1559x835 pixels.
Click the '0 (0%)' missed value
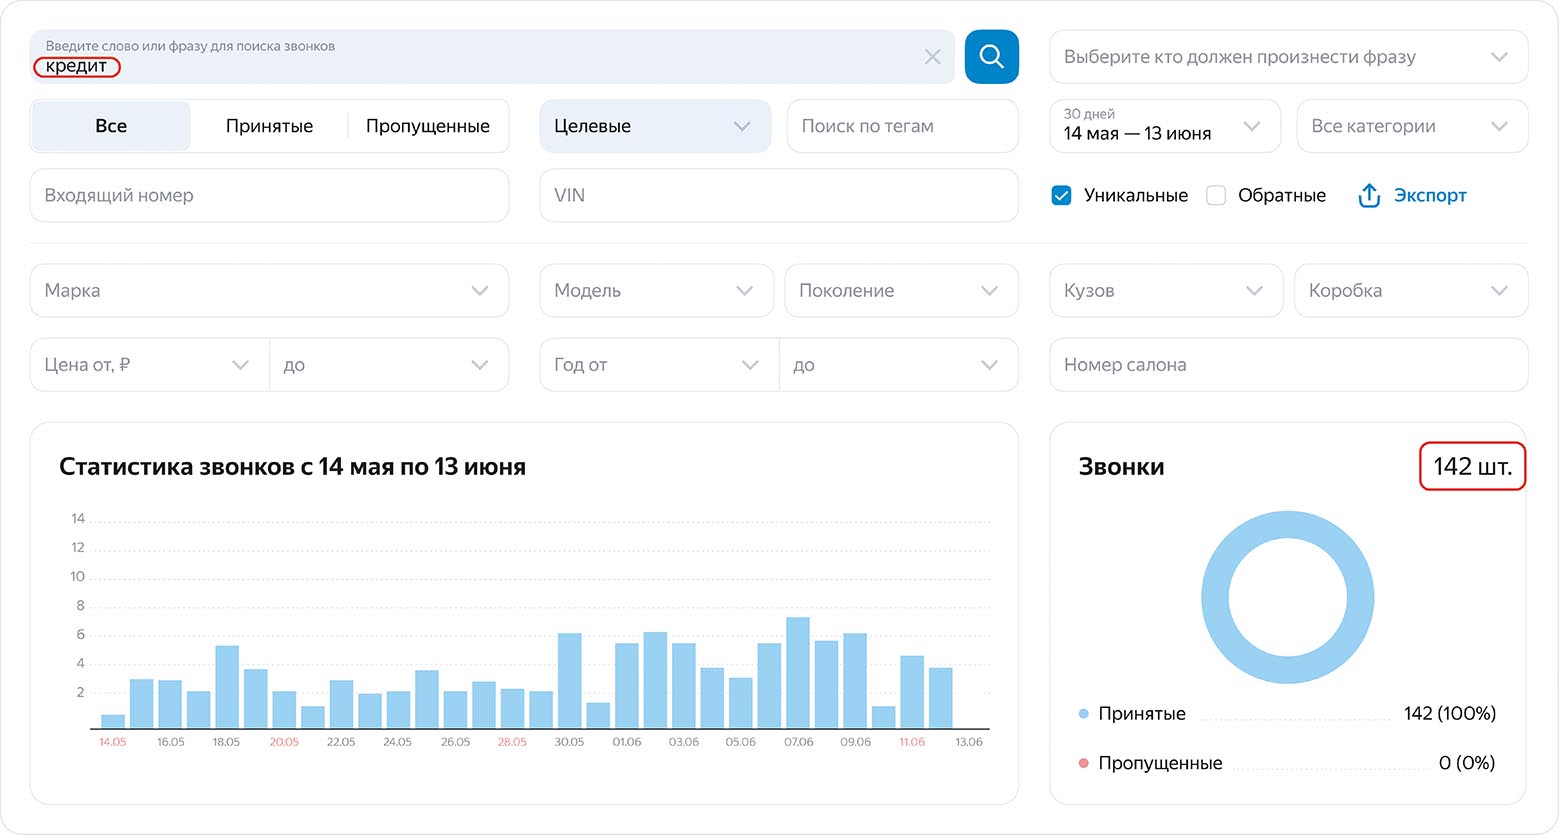tap(1467, 763)
